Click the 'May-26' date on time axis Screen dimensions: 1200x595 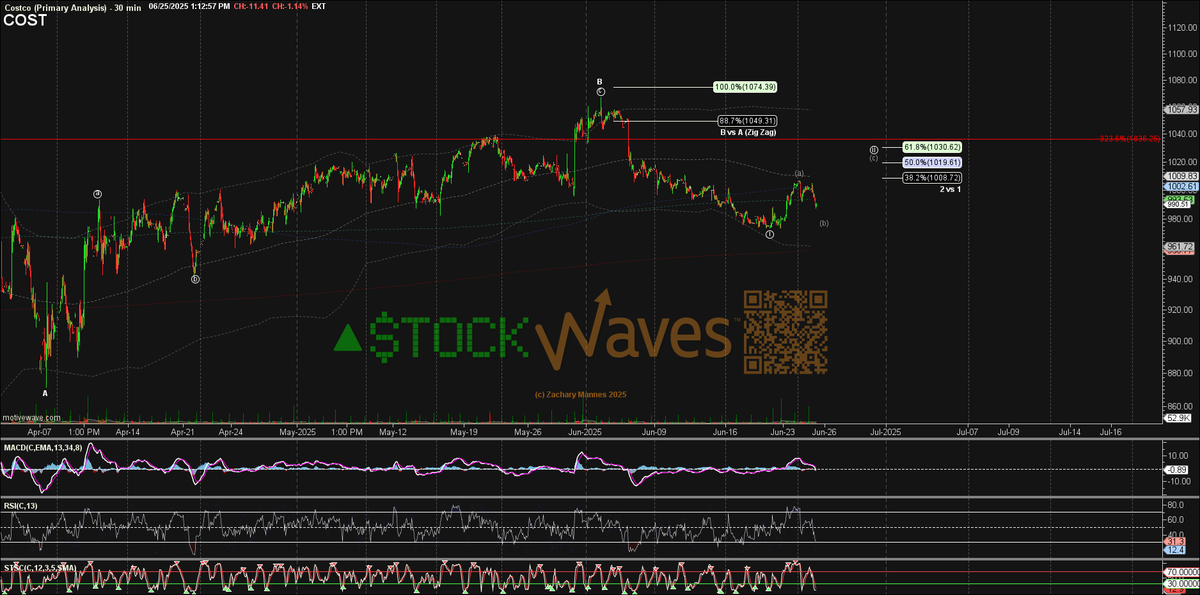tap(527, 431)
